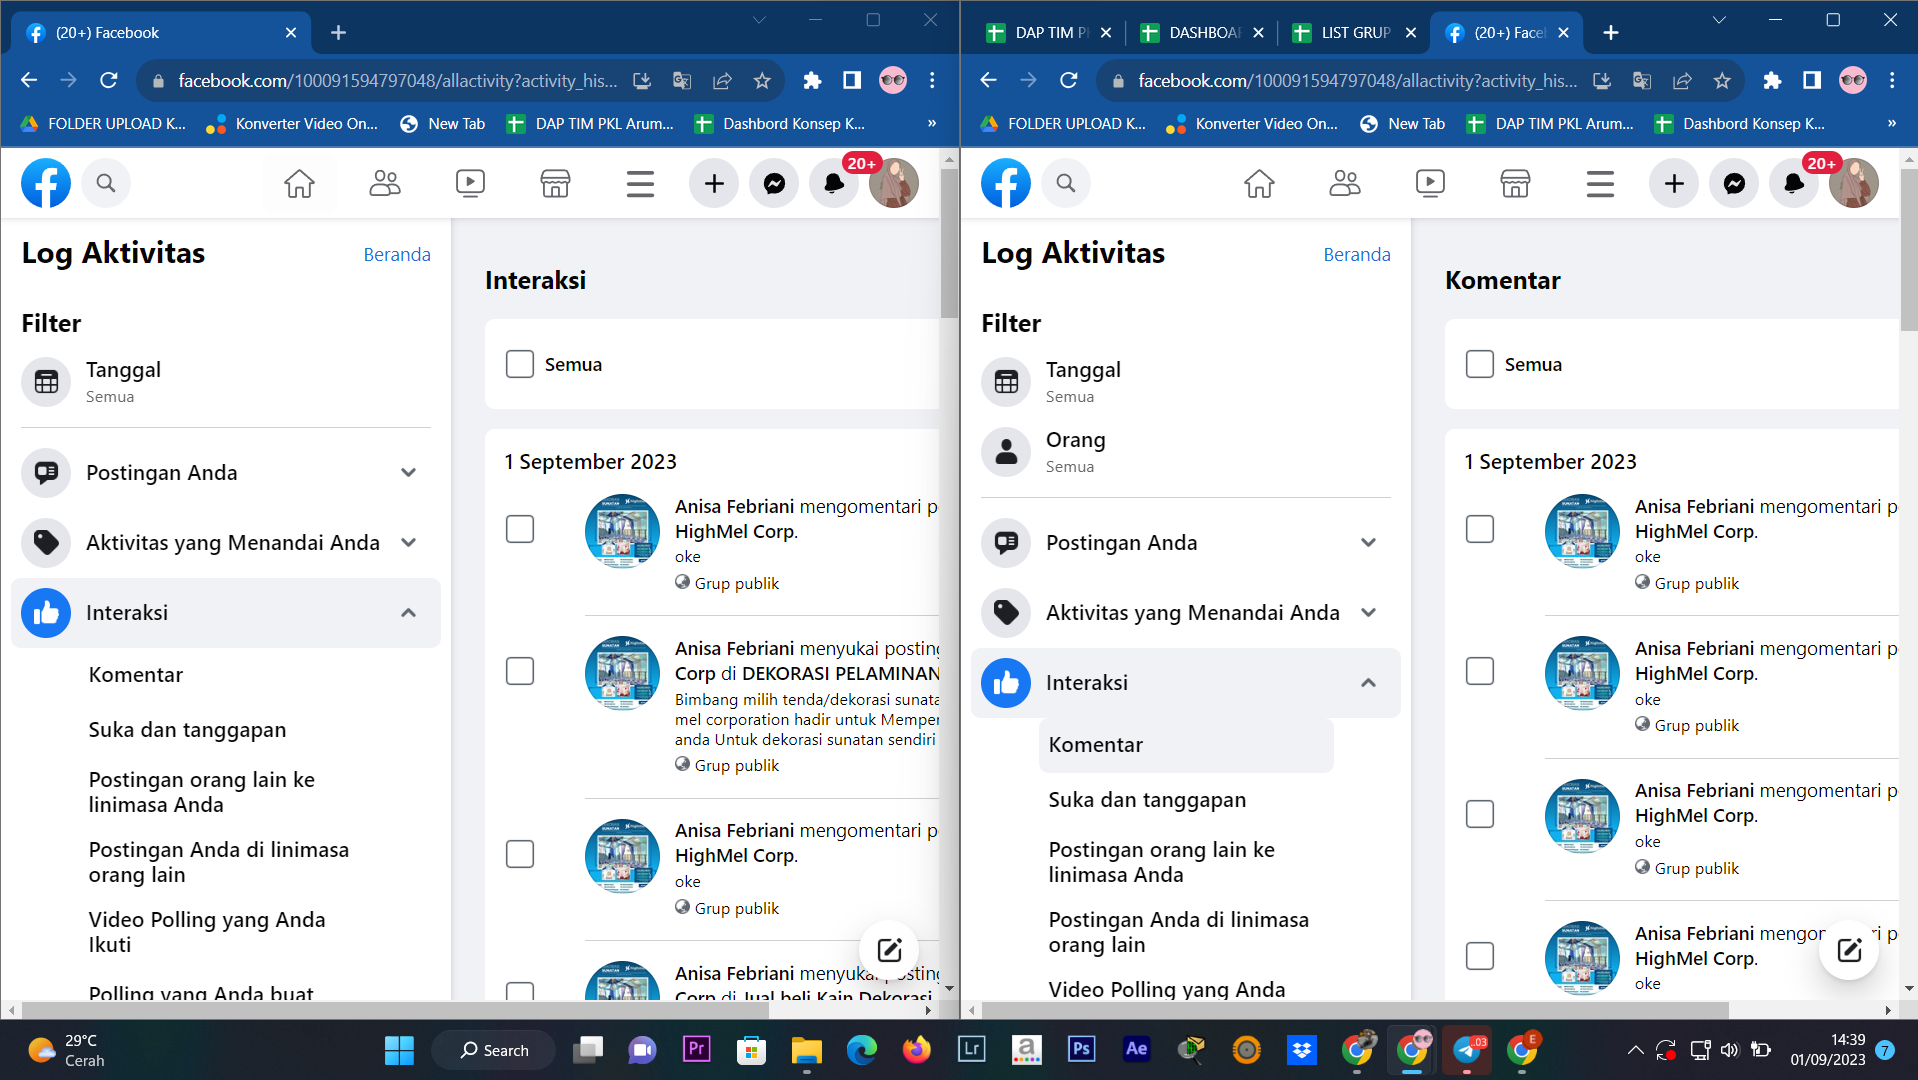Click the new message pencil in left window
The height and width of the screenshot is (1080, 1918).
tap(889, 950)
